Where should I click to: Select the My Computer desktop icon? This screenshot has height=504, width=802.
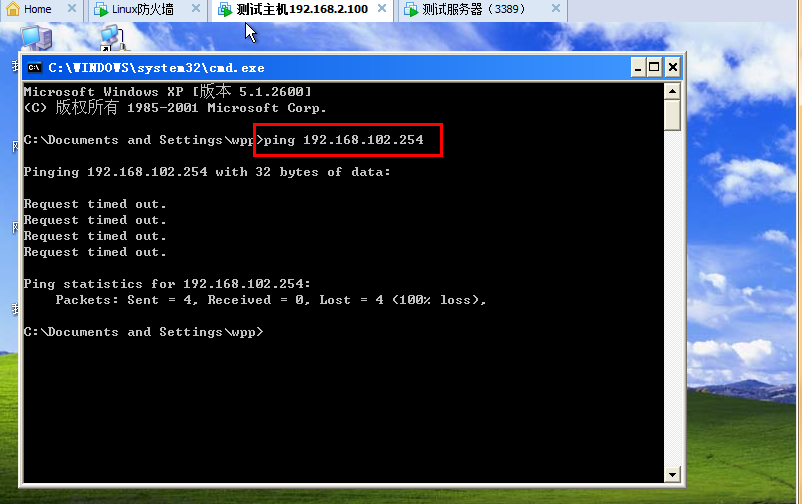pyautogui.click(x=36, y=38)
